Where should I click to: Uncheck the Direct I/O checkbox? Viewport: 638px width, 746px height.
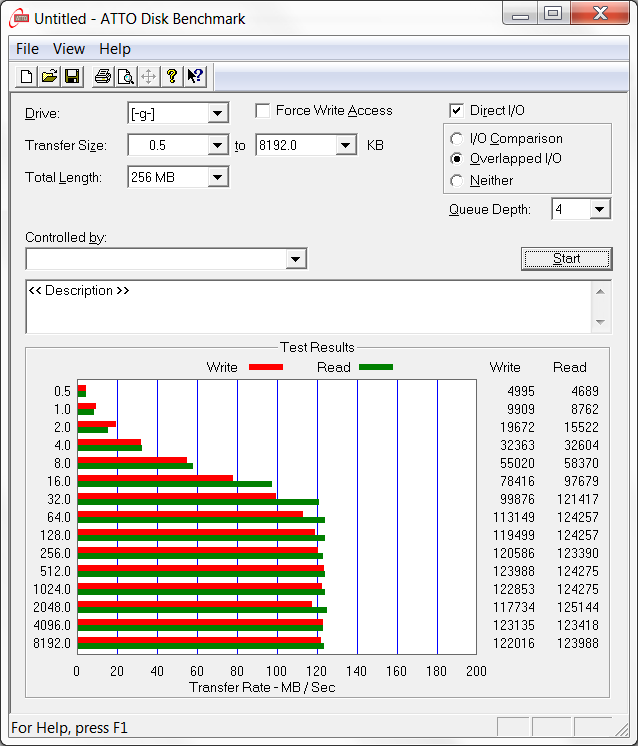456,111
